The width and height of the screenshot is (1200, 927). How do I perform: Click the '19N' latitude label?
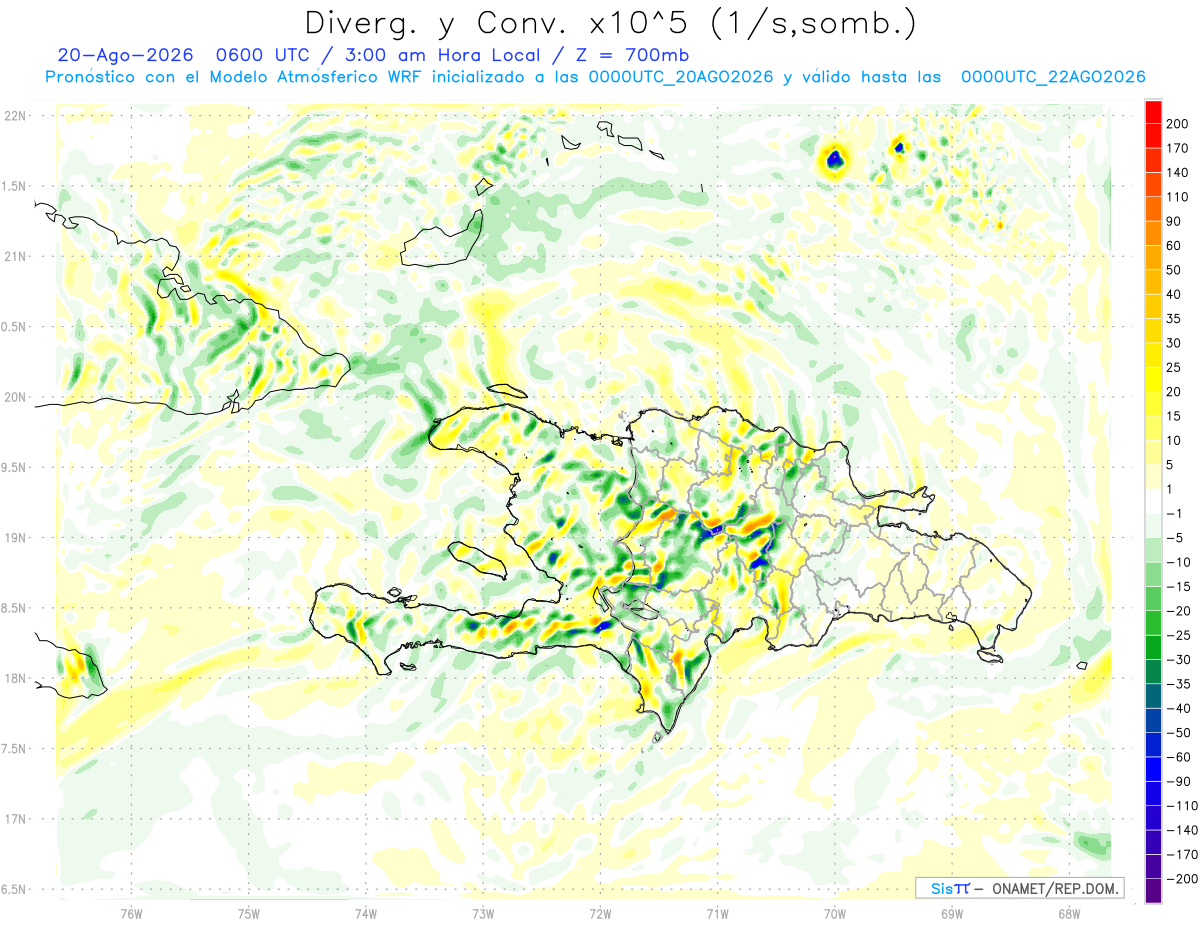[13, 537]
